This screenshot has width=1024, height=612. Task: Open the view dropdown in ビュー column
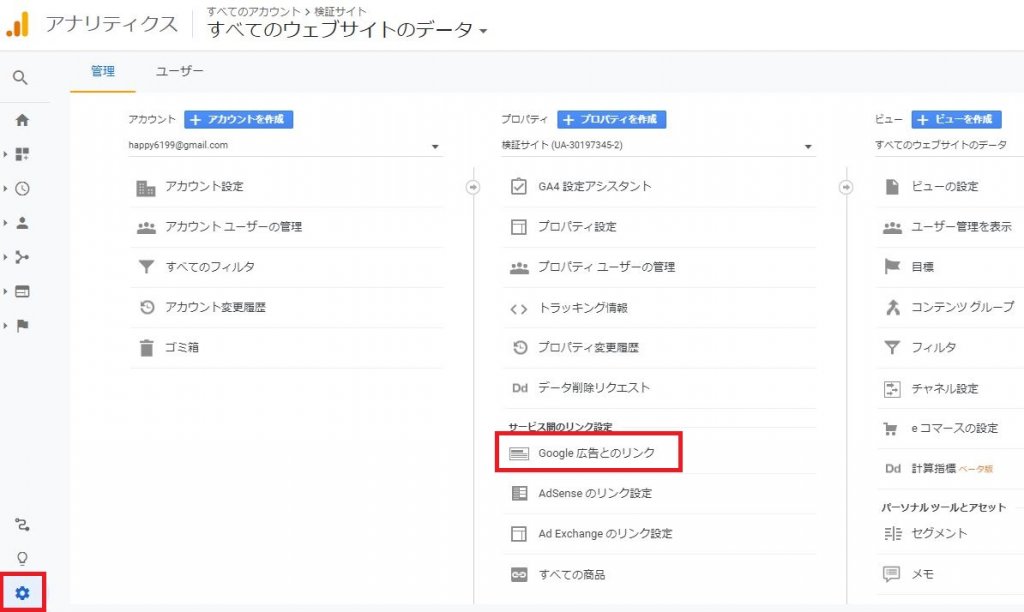(949, 145)
